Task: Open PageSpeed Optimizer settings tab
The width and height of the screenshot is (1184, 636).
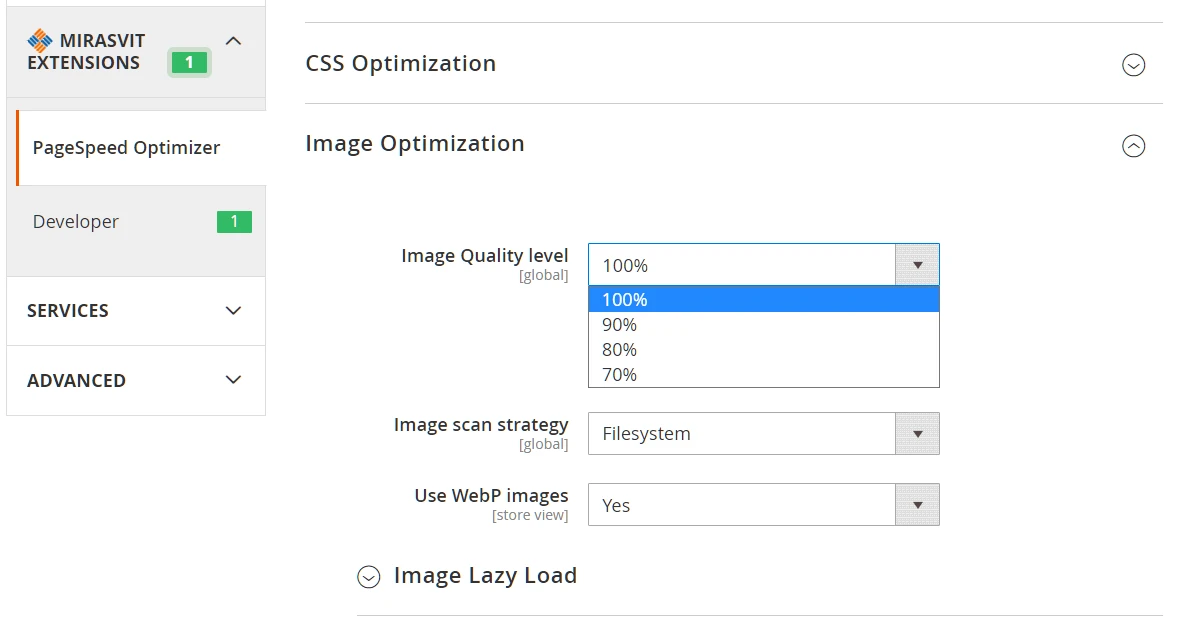Action: (126, 148)
